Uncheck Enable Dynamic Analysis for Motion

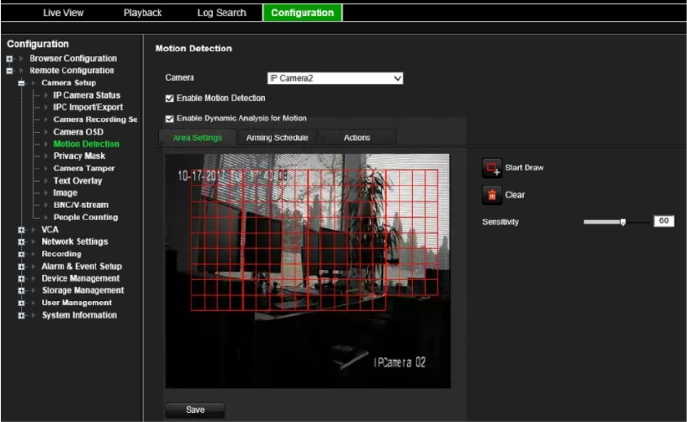tap(170, 119)
